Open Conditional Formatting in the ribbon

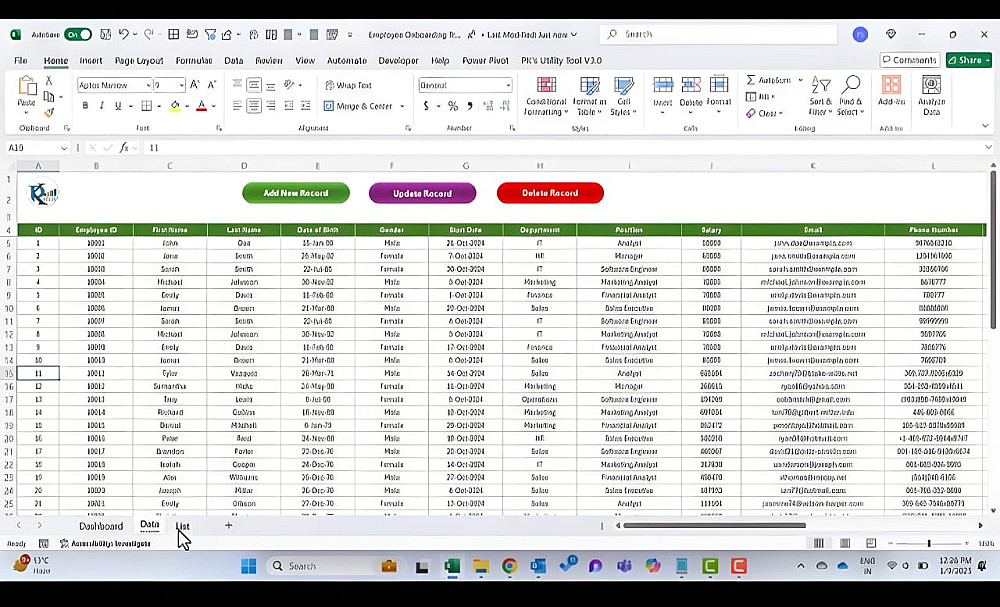click(x=546, y=96)
